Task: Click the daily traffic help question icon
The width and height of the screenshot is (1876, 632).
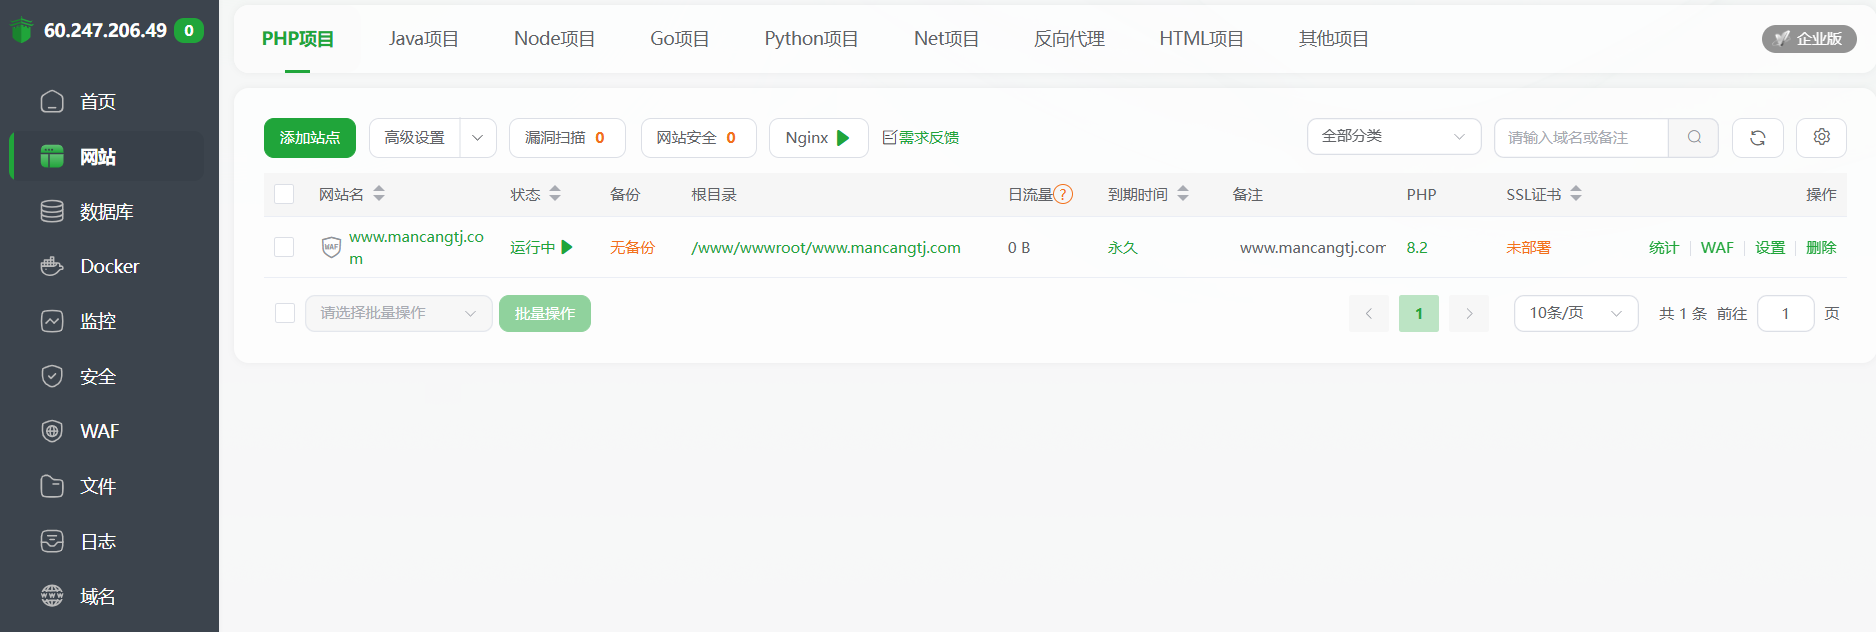Action: [x=1063, y=194]
